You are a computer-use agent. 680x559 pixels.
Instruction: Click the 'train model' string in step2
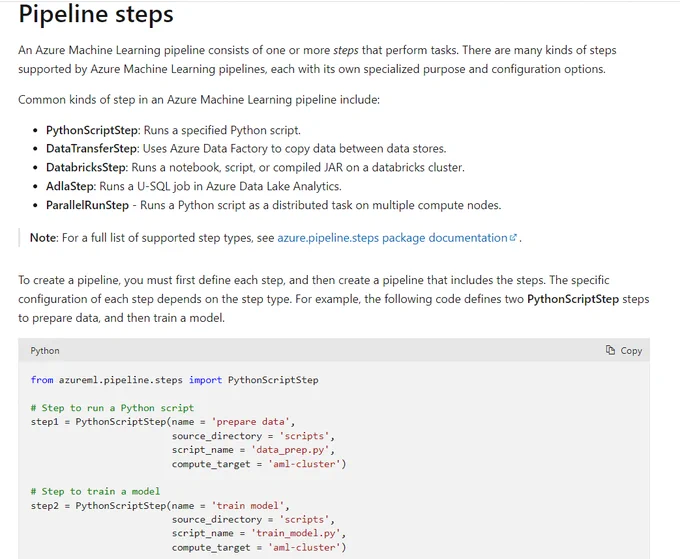pyautogui.click(x=248, y=506)
